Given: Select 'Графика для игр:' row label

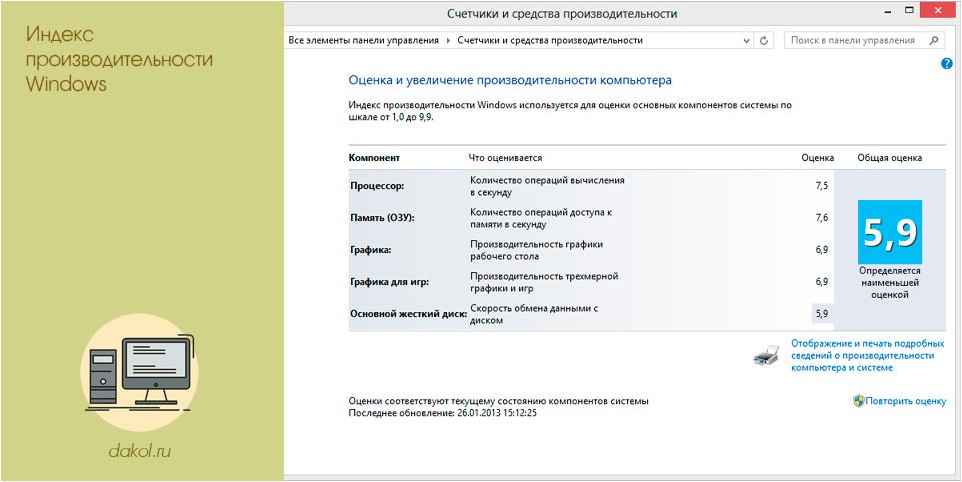Looking at the screenshot, I should 390,282.
